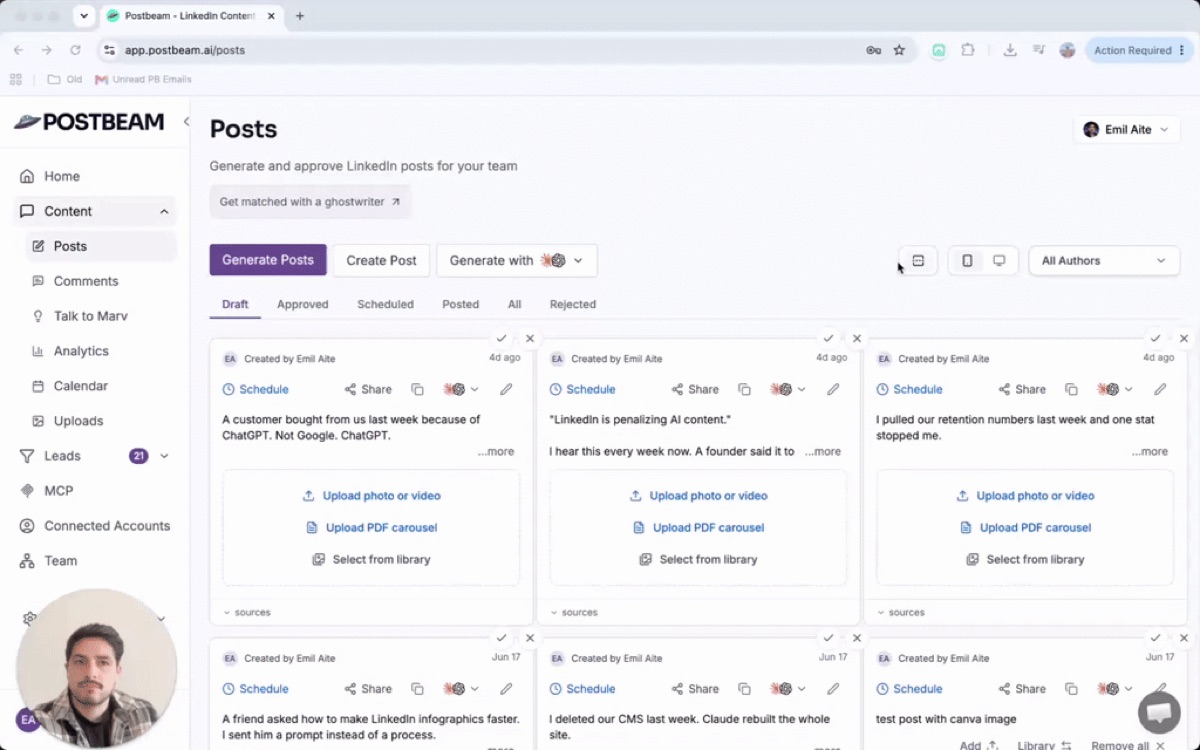1200x750 pixels.
Task: Reject the "LinkedIn is penalizing AI content" draft
Action: pyautogui.click(x=857, y=339)
